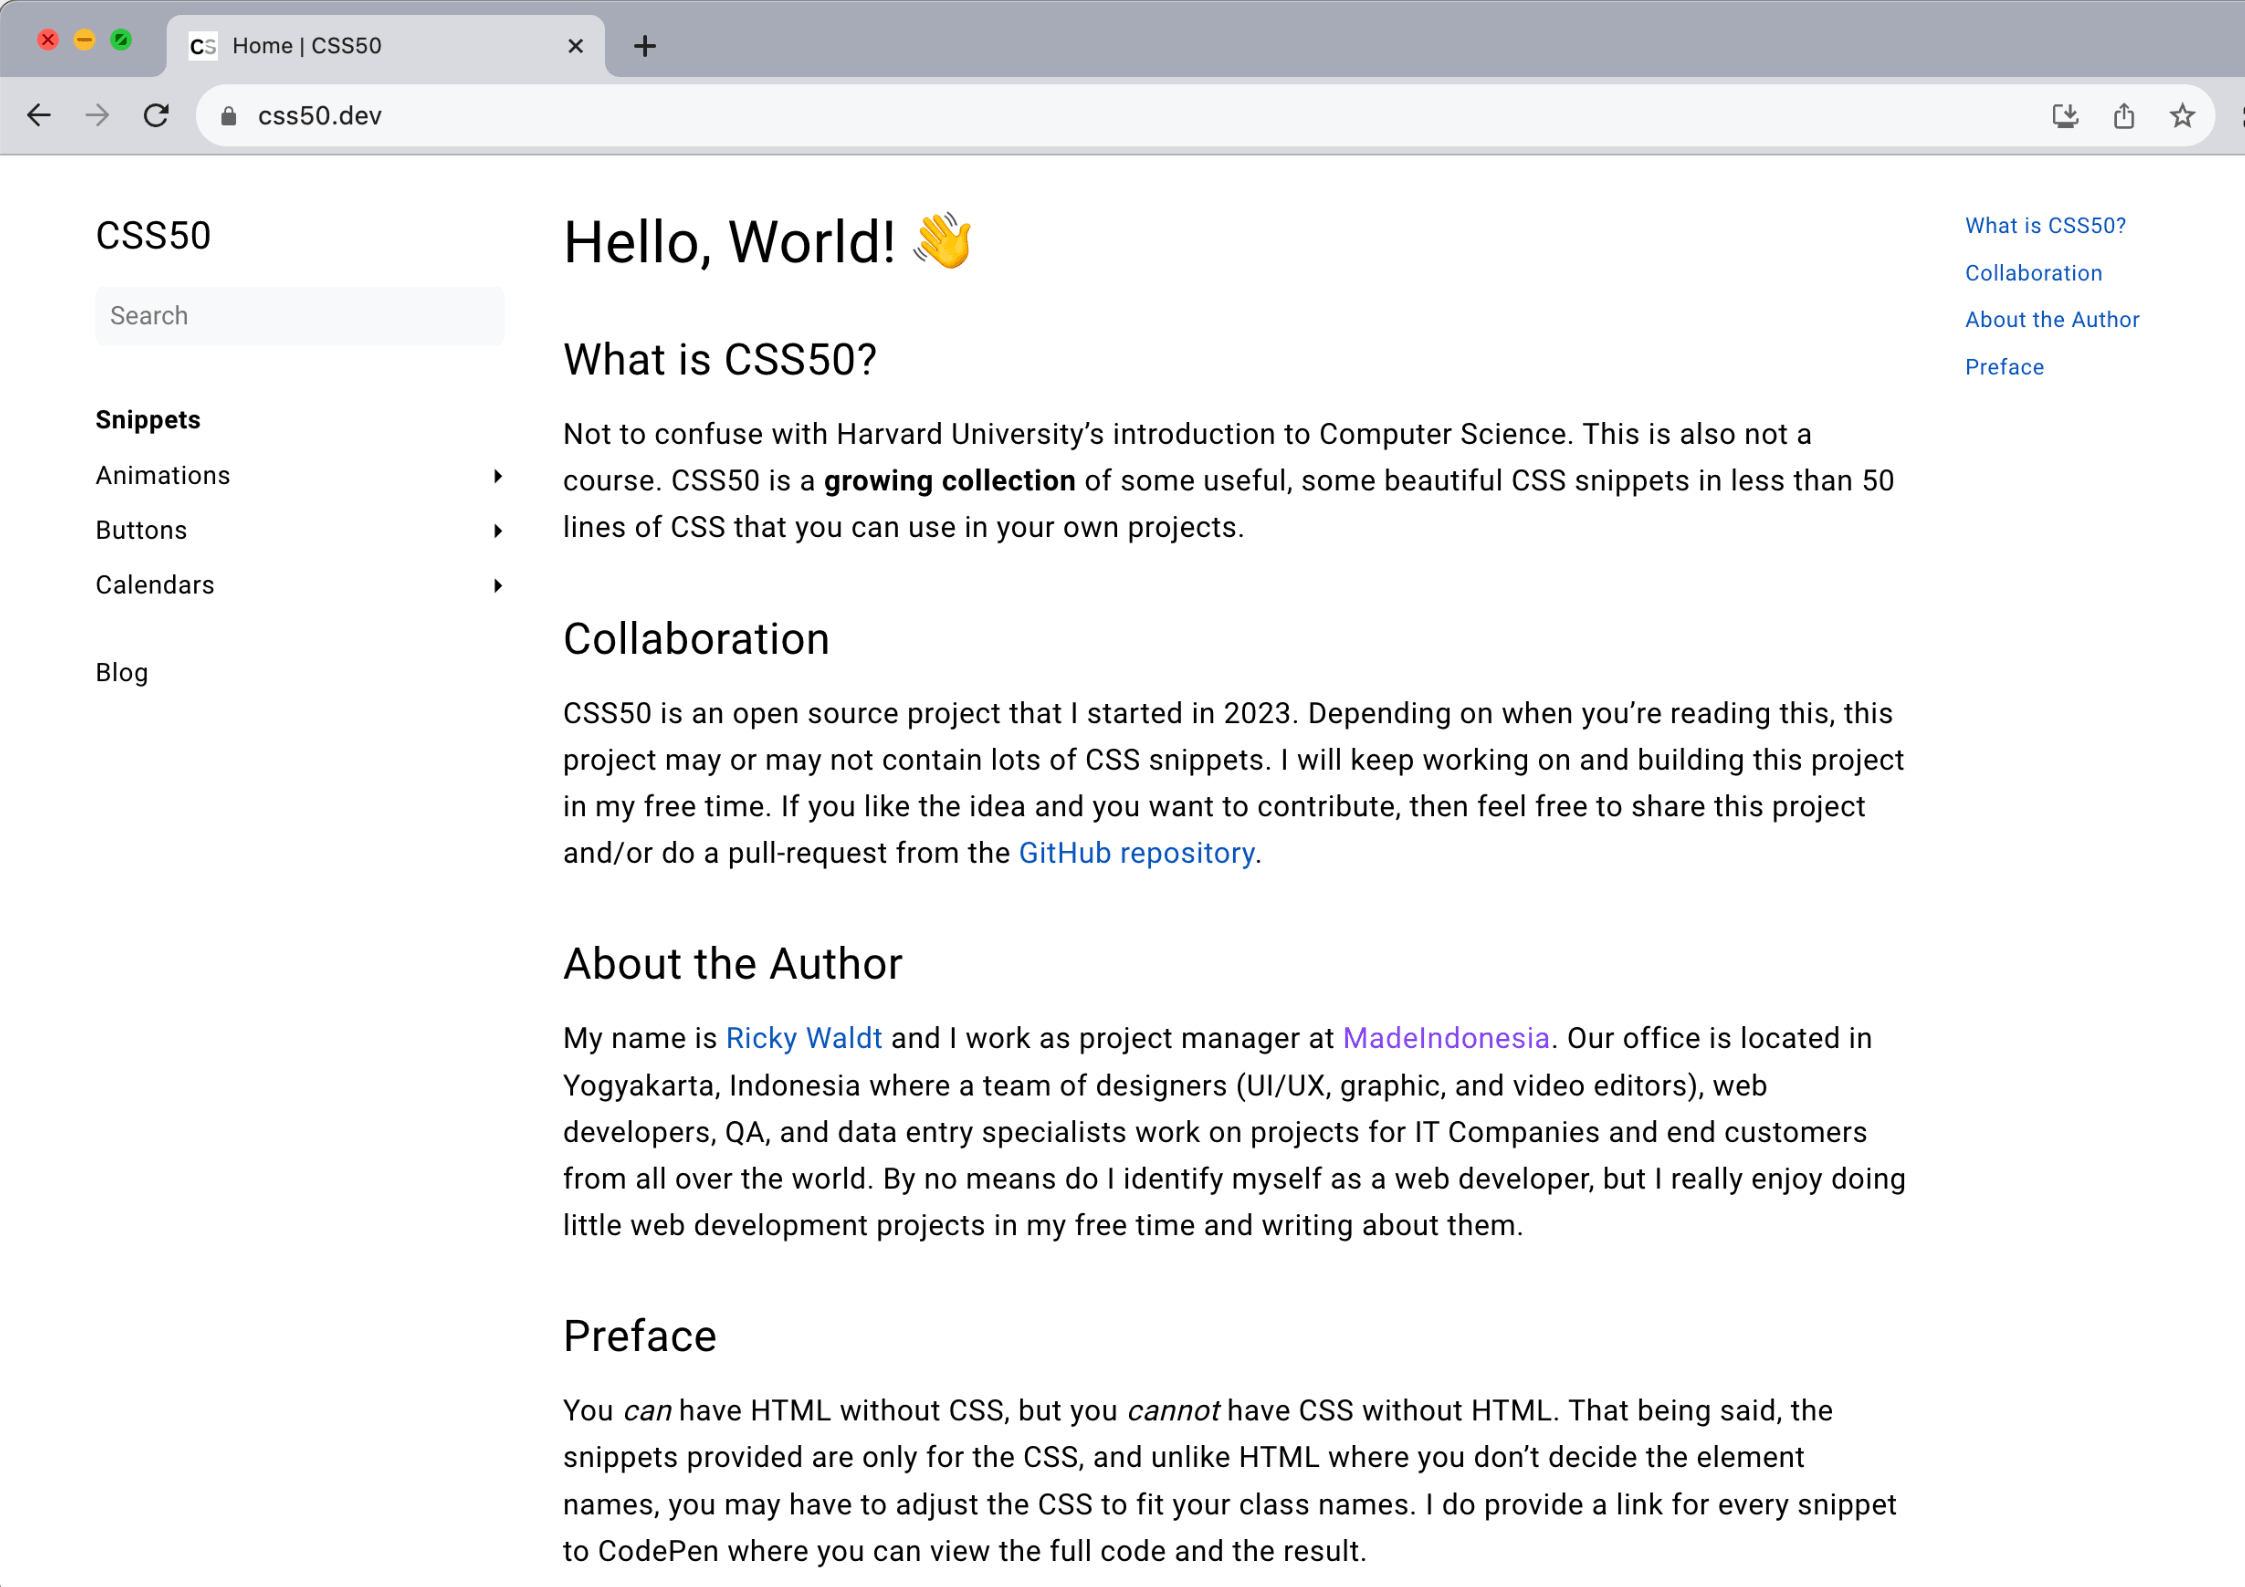The image size is (2245, 1587).
Task: Close the window with the red button
Action: [x=48, y=40]
